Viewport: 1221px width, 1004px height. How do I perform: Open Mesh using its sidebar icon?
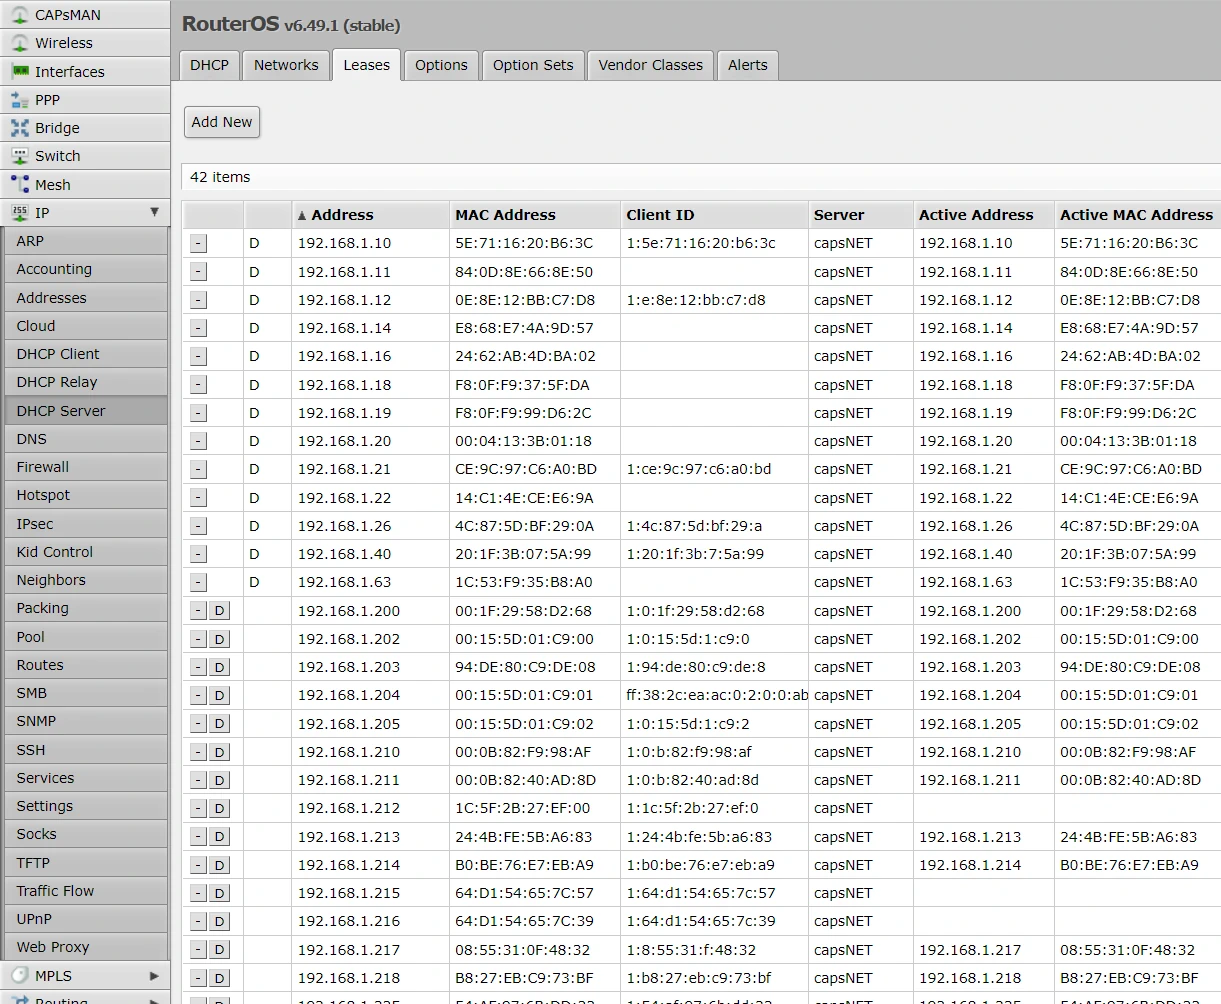[x=19, y=185]
